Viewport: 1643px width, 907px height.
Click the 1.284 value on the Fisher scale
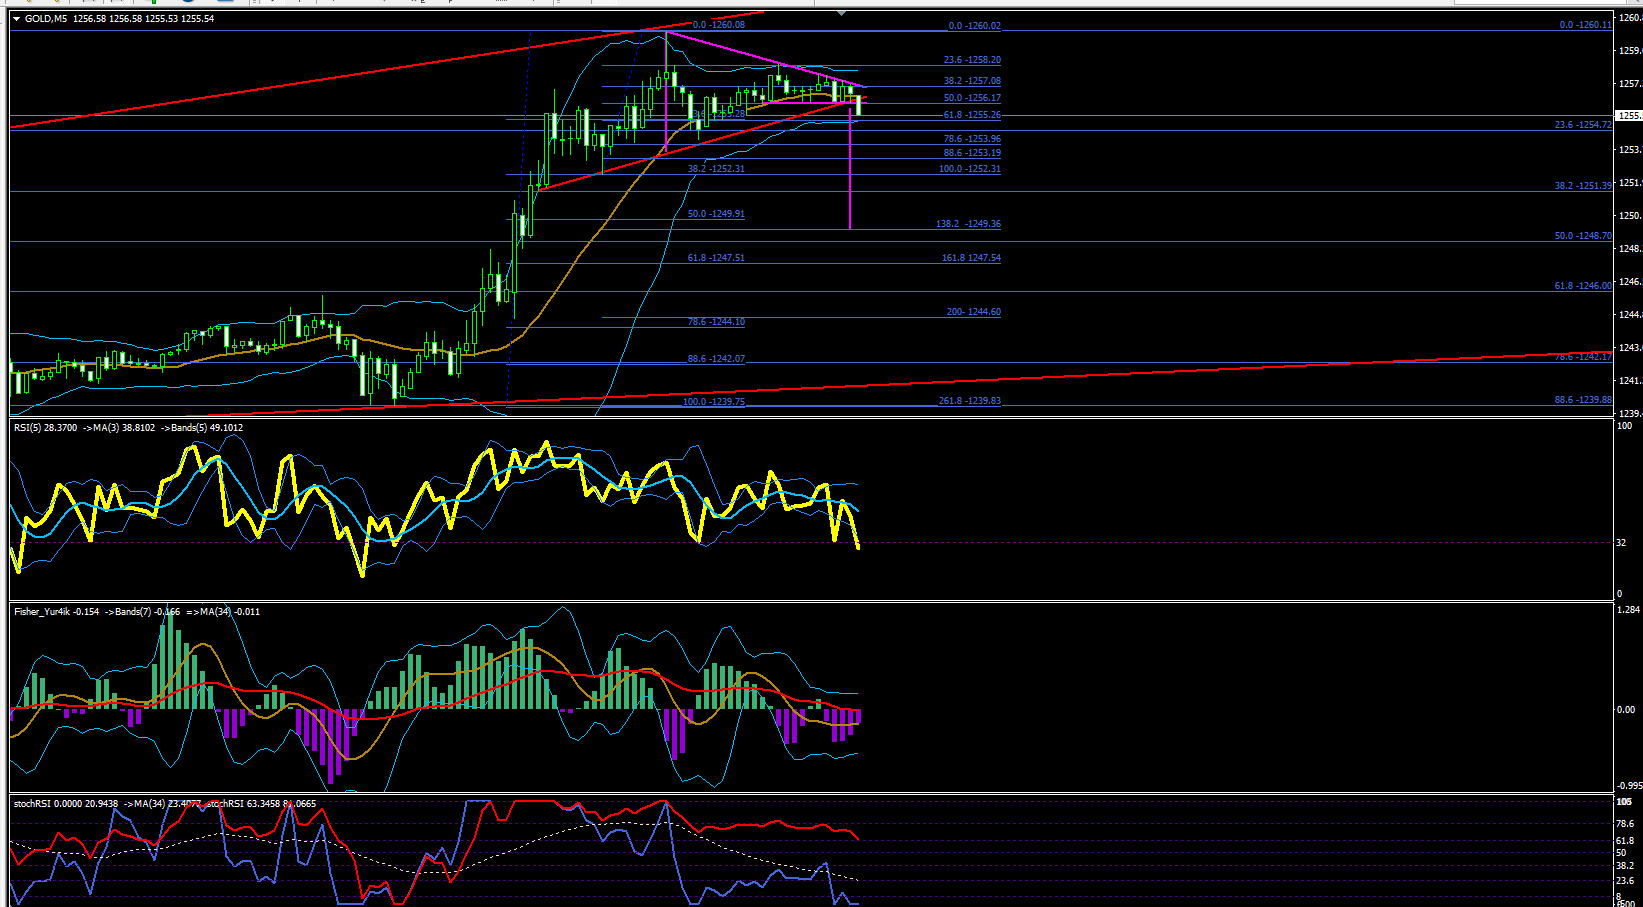[1628, 609]
